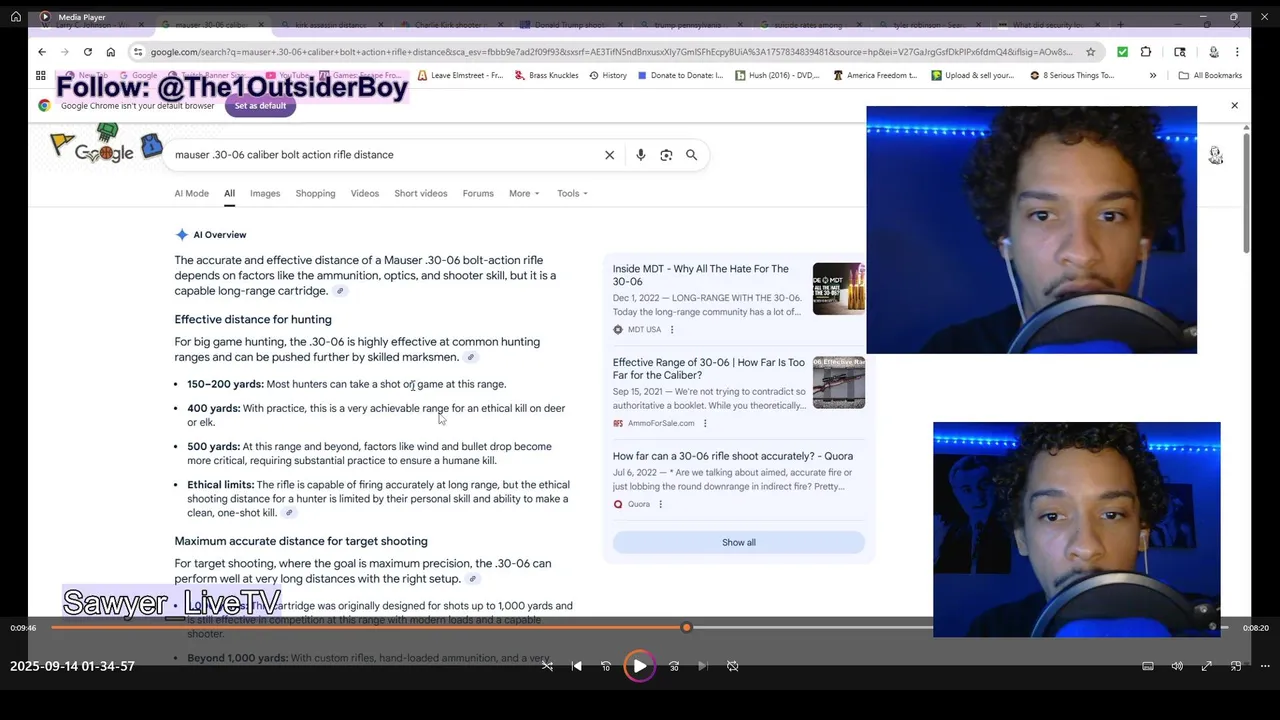Open subtitles and captions options
1280x720 pixels.
[1148, 666]
